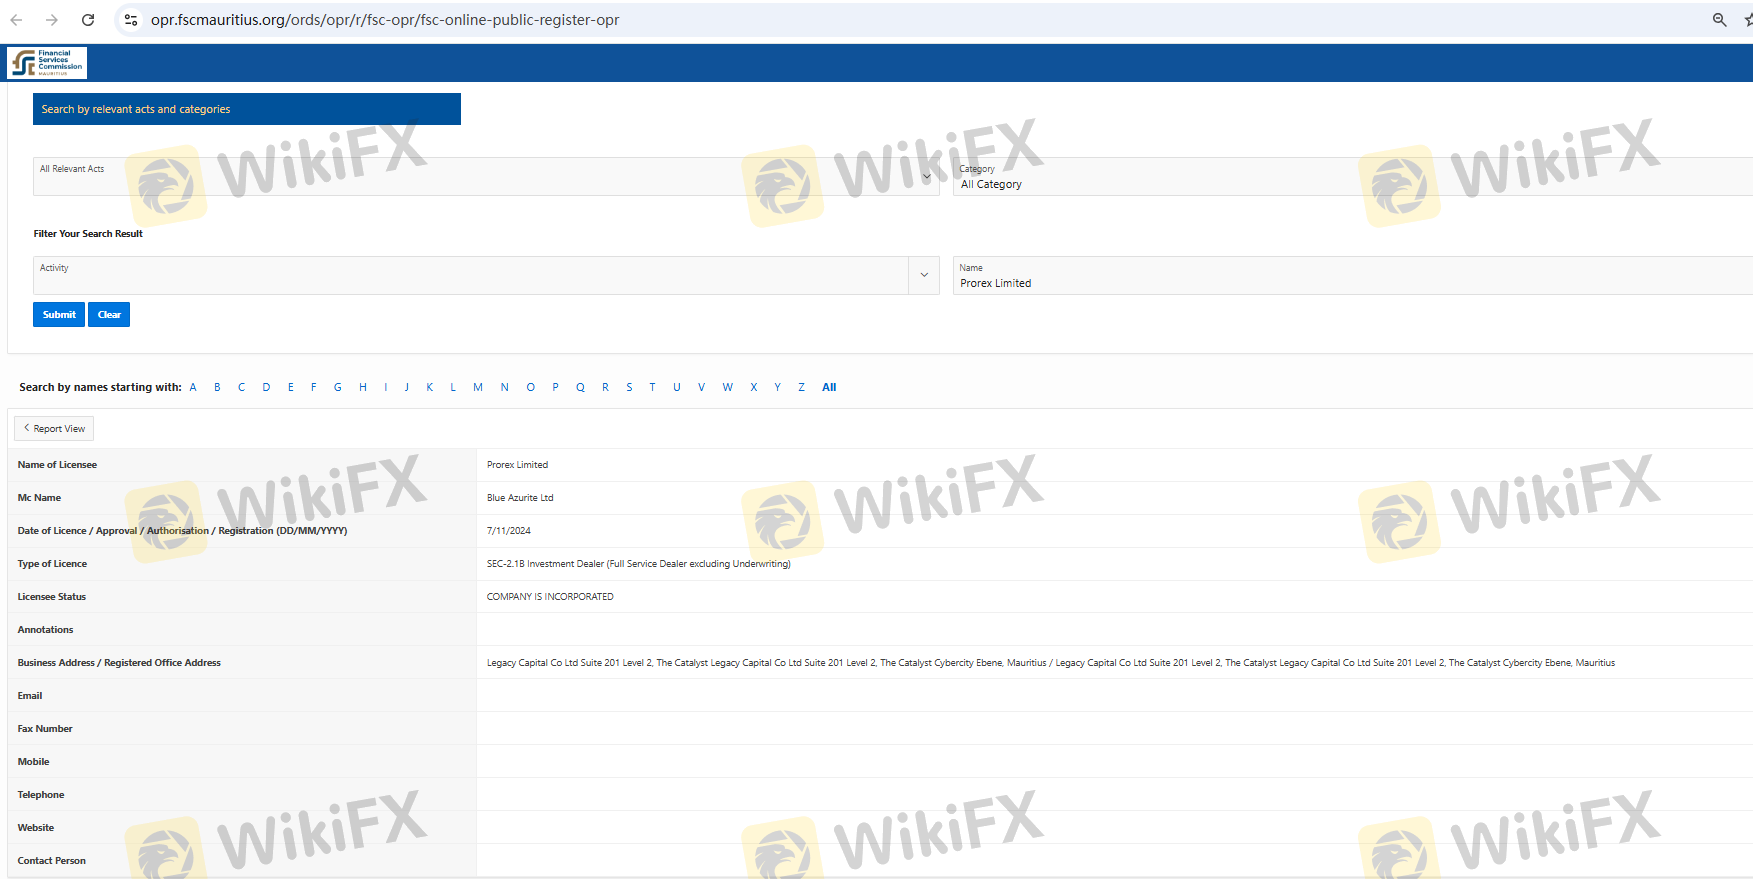Filter names starting with letter M

(478, 388)
